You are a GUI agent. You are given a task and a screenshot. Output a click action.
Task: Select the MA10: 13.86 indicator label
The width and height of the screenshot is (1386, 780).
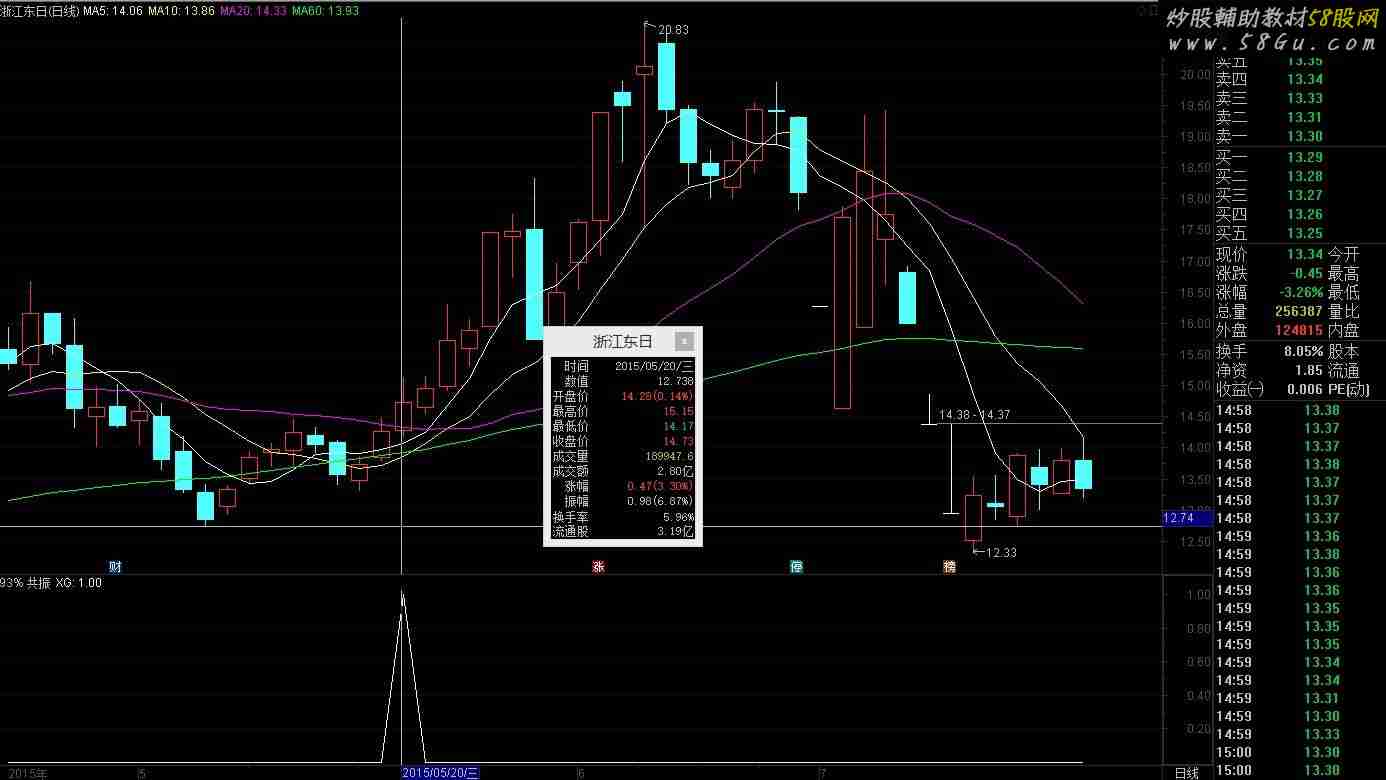182,10
